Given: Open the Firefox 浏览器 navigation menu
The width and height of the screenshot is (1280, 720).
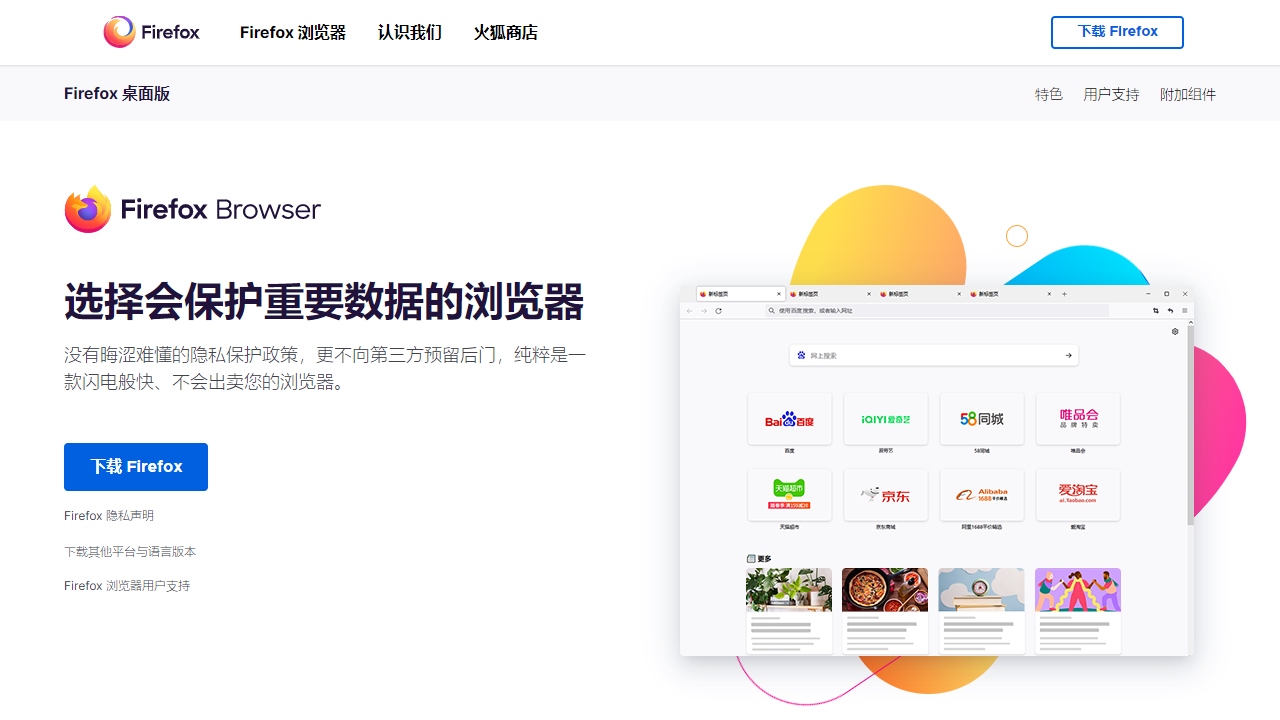Looking at the screenshot, I should click(x=293, y=32).
